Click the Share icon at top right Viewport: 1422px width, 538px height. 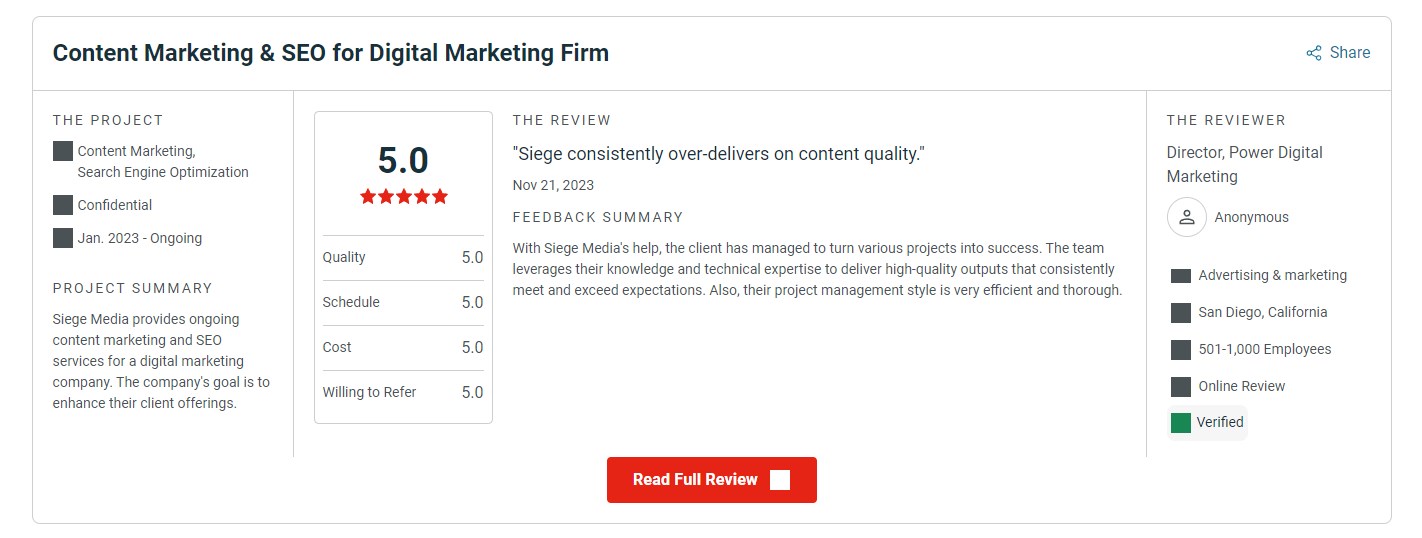click(1314, 53)
